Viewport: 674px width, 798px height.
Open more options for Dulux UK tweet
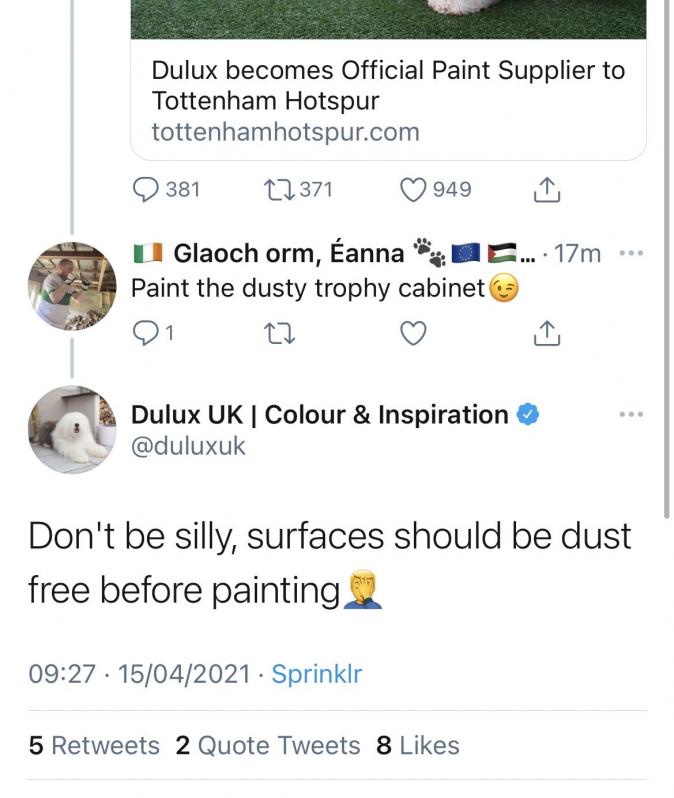coord(631,414)
